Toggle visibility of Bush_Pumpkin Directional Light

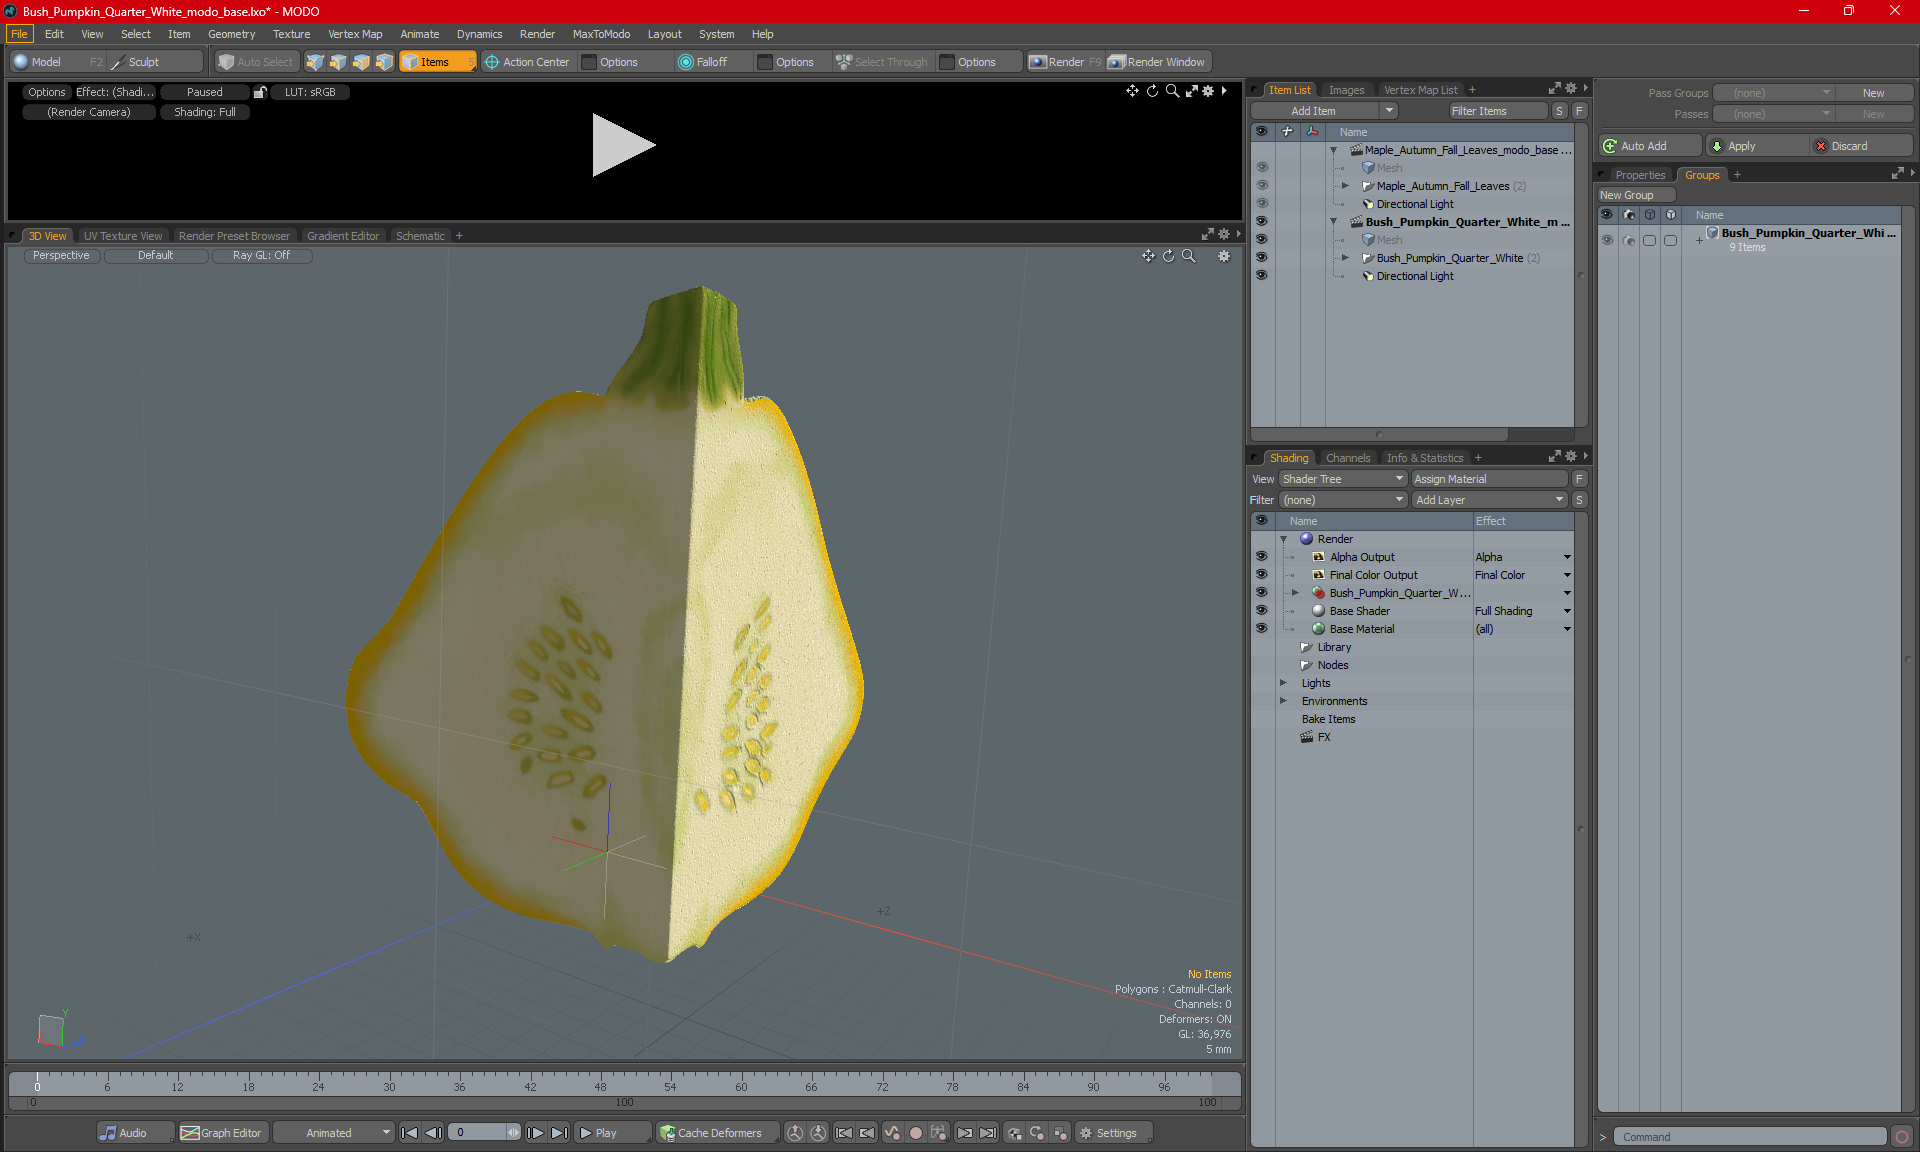coord(1261,276)
